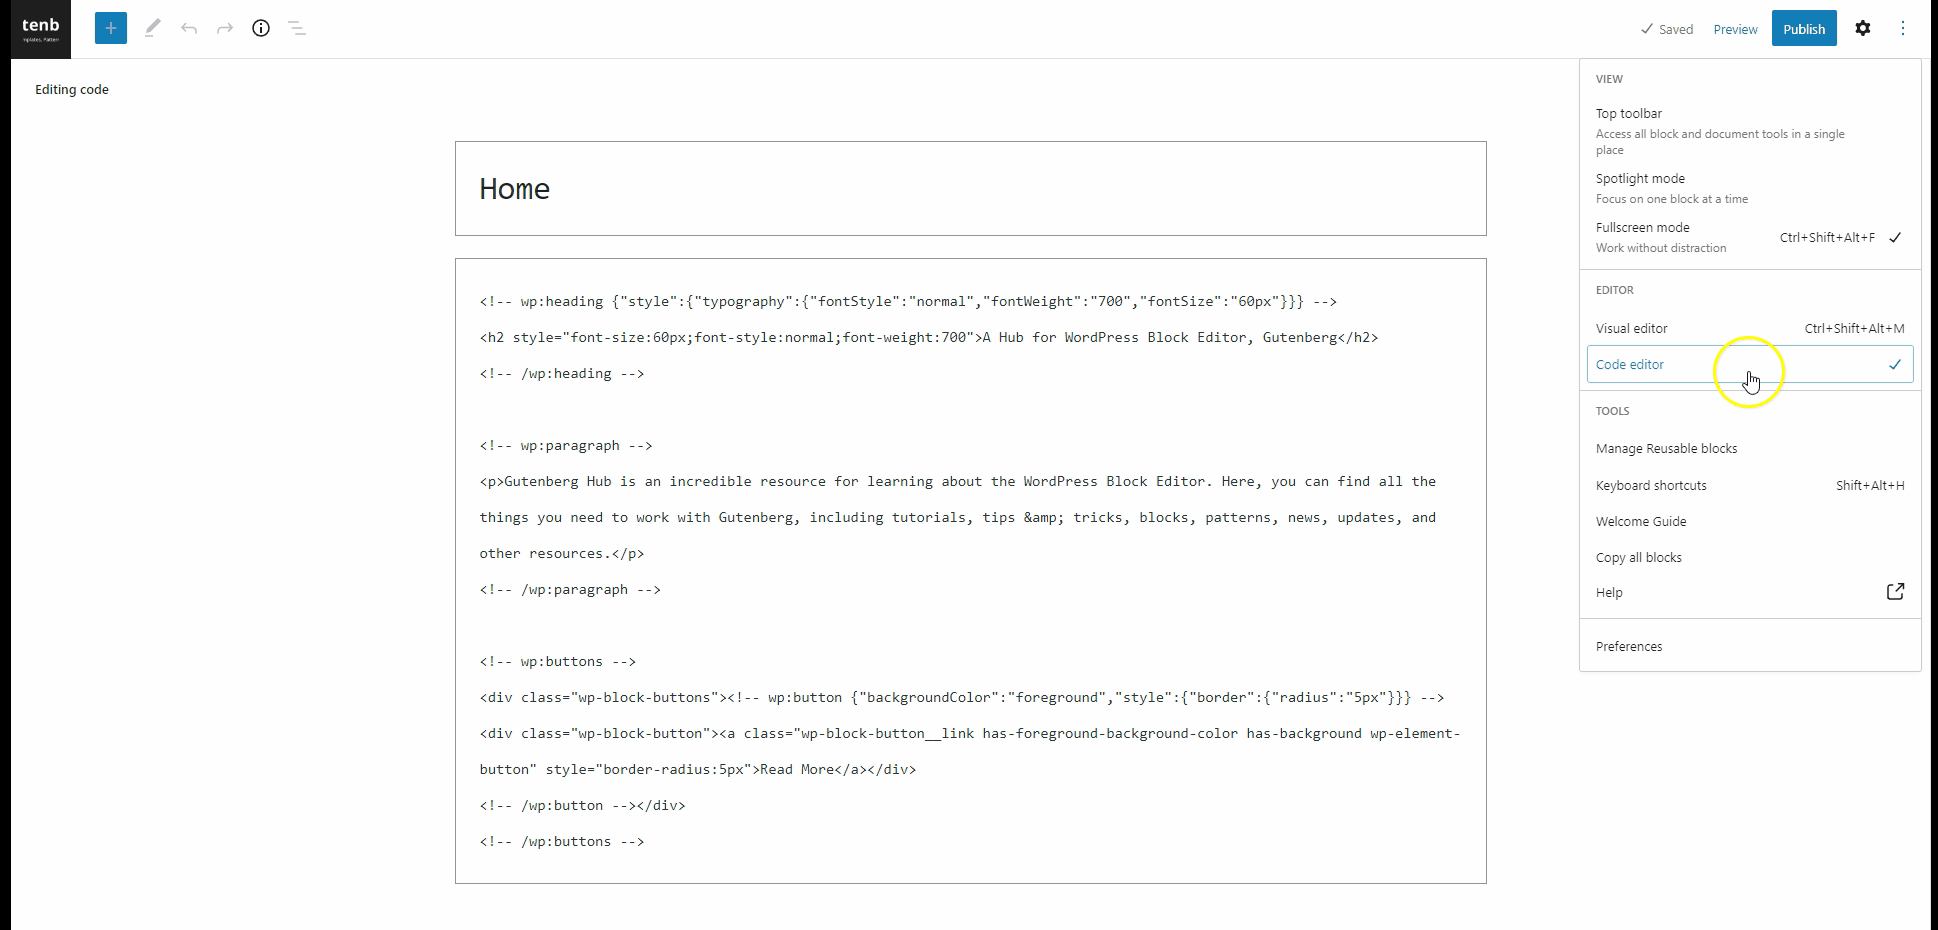
Task: Open the block inserter with the plus icon
Action: click(x=110, y=28)
